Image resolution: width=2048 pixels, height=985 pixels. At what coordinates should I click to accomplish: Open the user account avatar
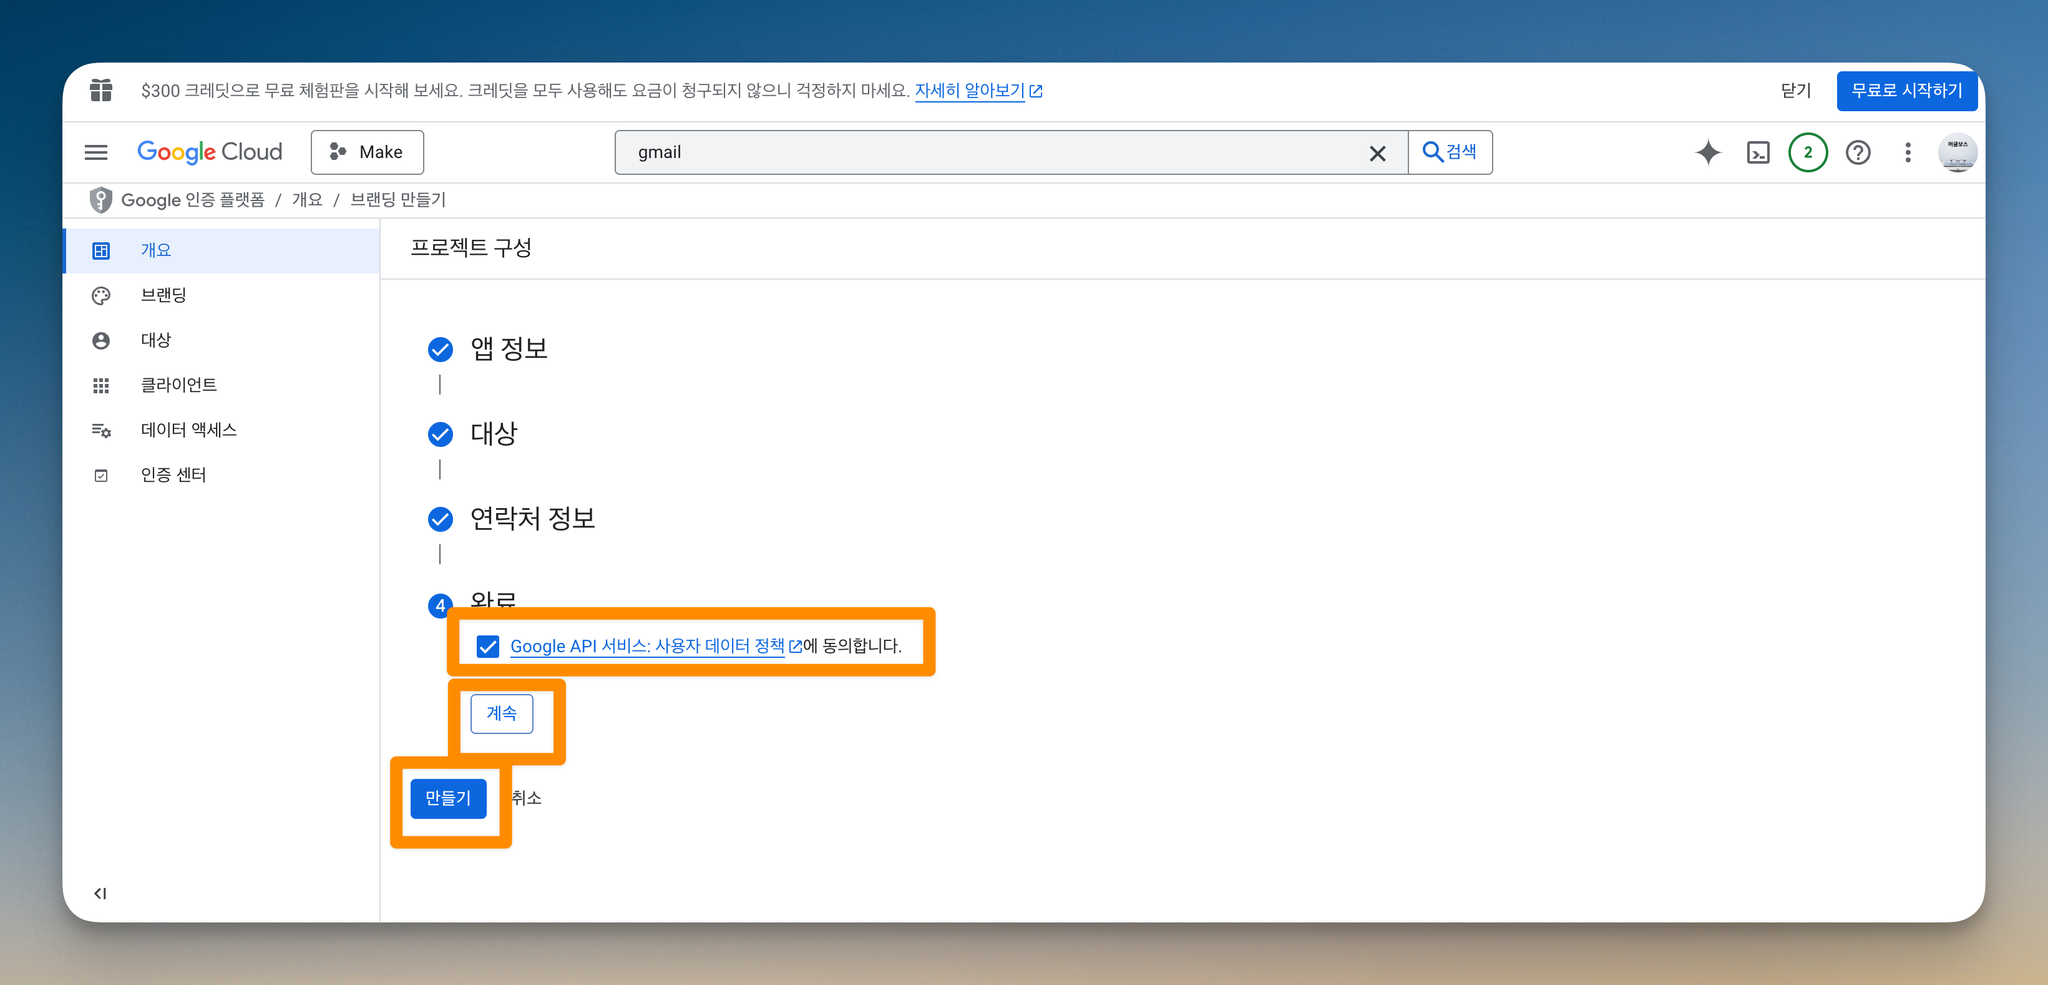point(1957,152)
